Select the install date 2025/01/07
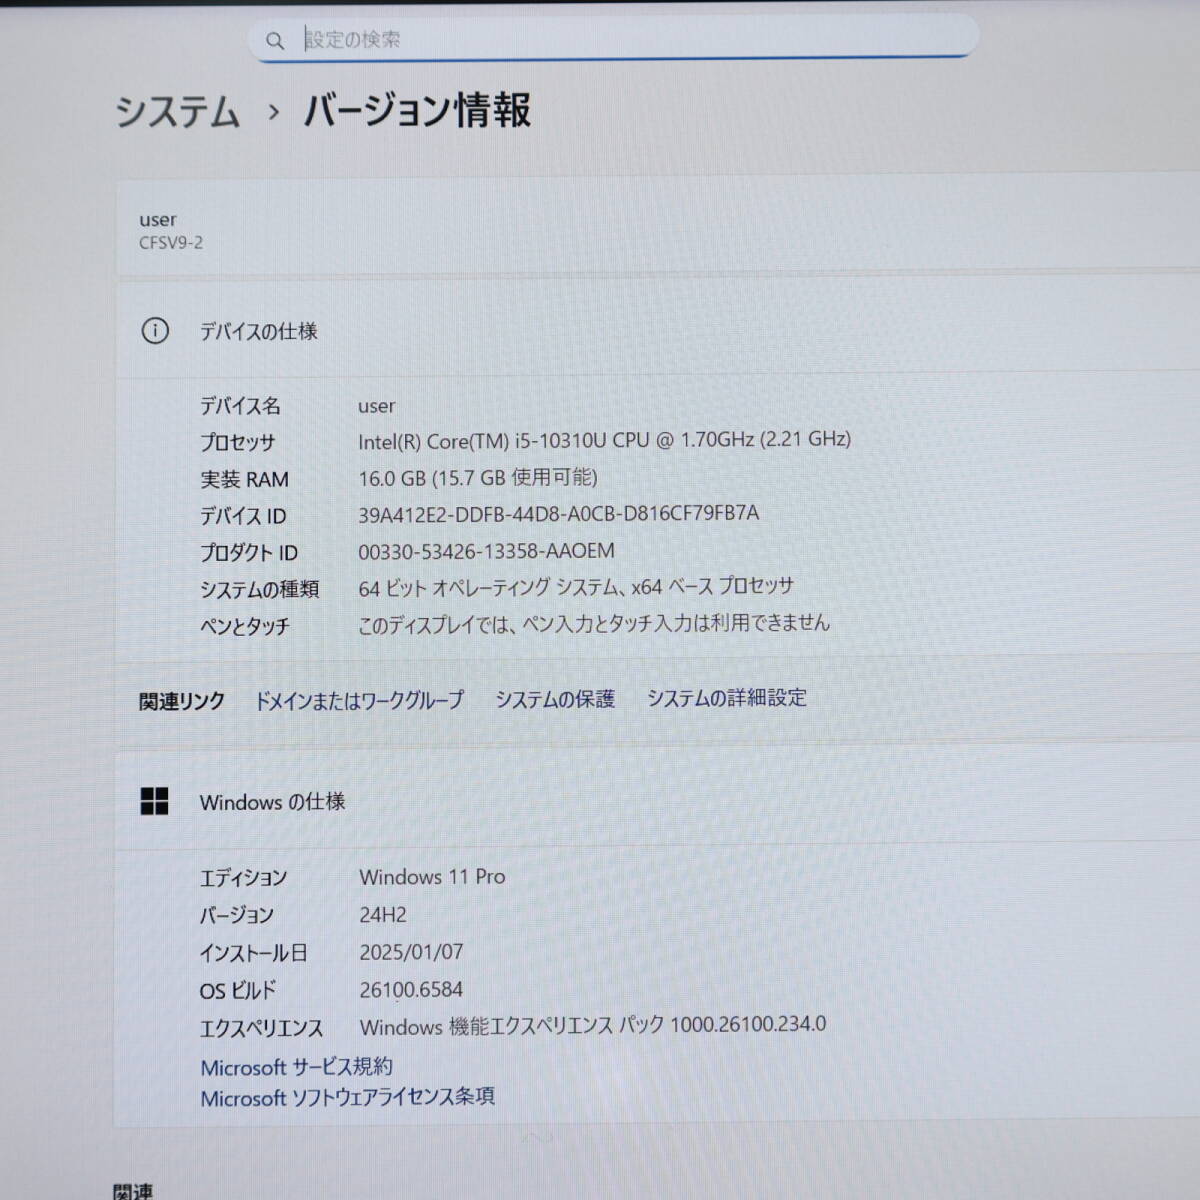Image resolution: width=1200 pixels, height=1200 pixels. pyautogui.click(x=411, y=952)
